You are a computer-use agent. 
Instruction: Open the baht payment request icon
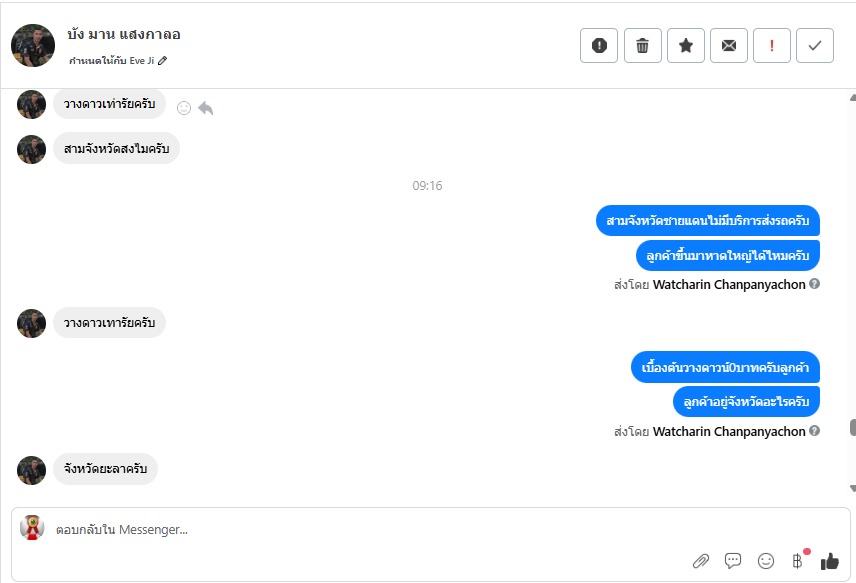[798, 561]
